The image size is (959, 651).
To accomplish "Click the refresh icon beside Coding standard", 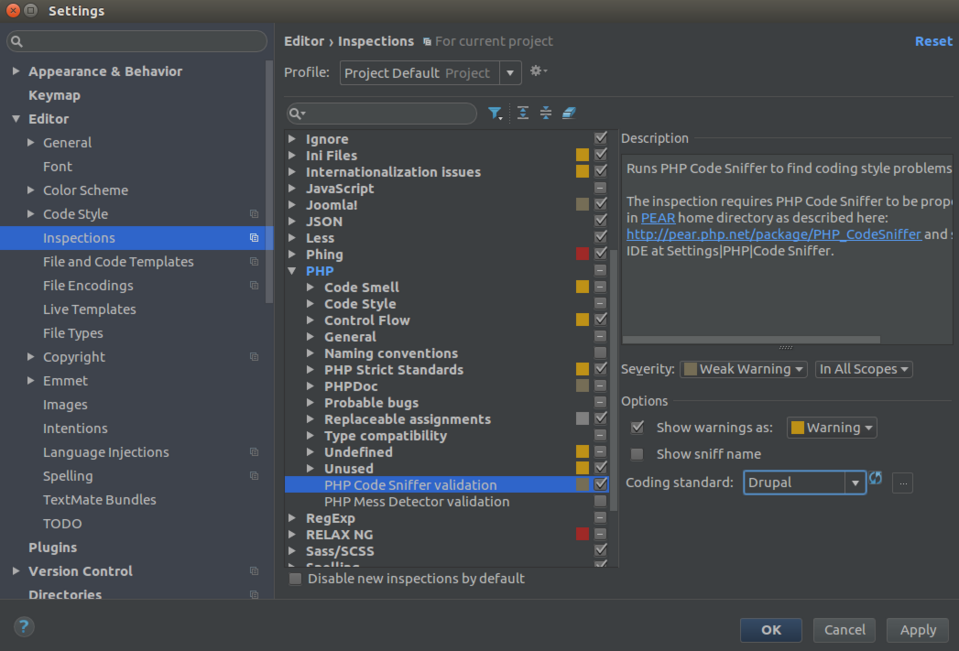I will point(876,482).
